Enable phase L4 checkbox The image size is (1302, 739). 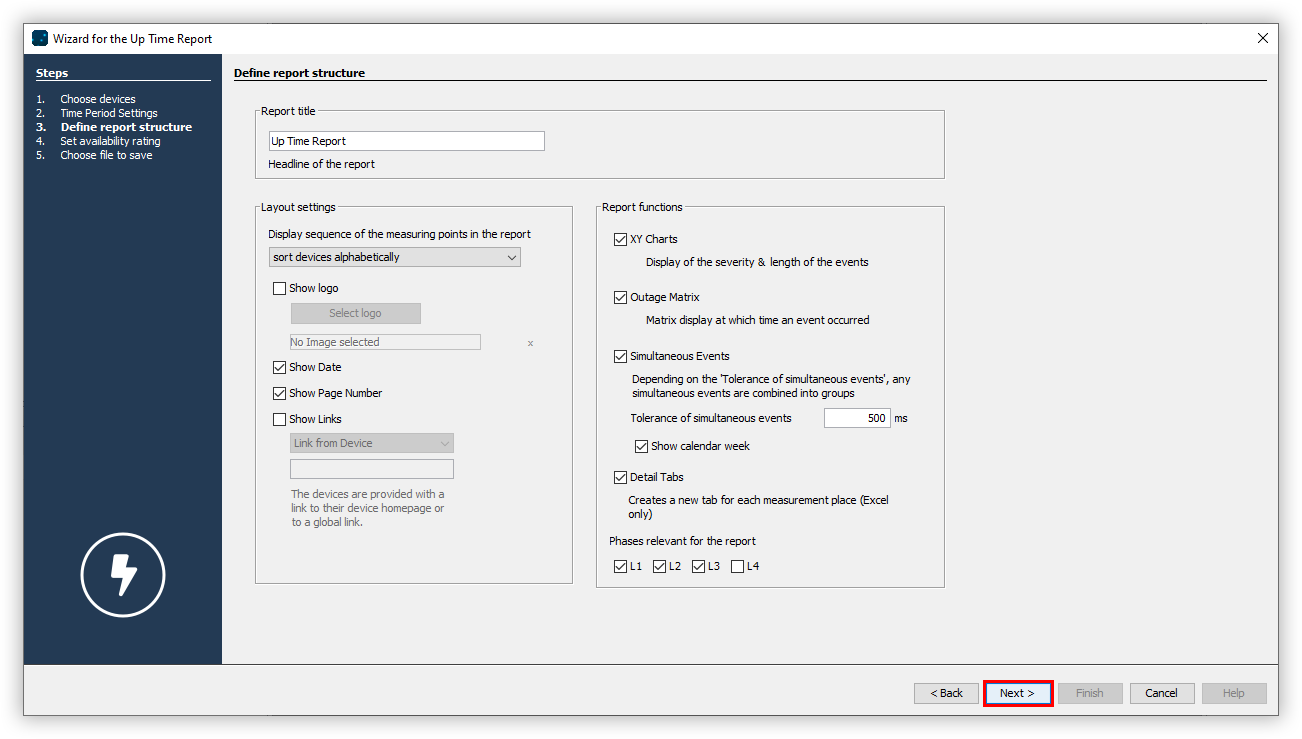(x=738, y=567)
